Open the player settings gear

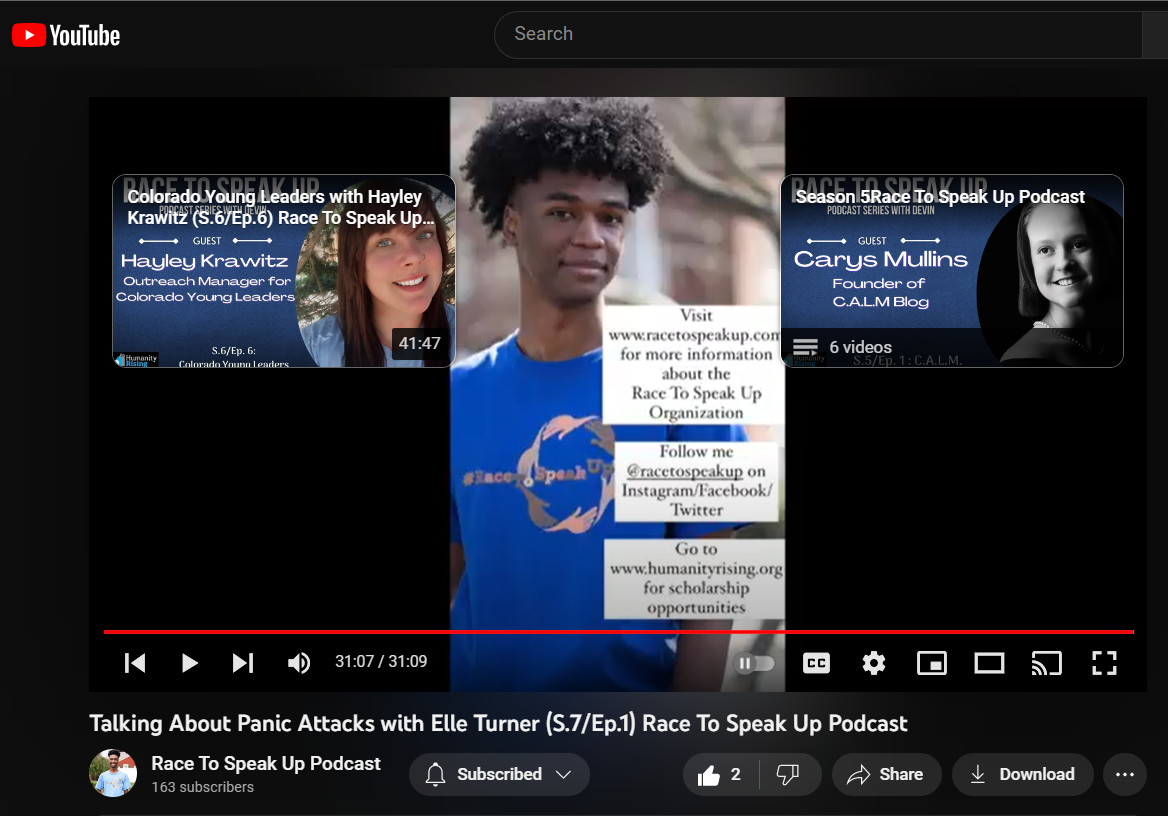[874, 662]
